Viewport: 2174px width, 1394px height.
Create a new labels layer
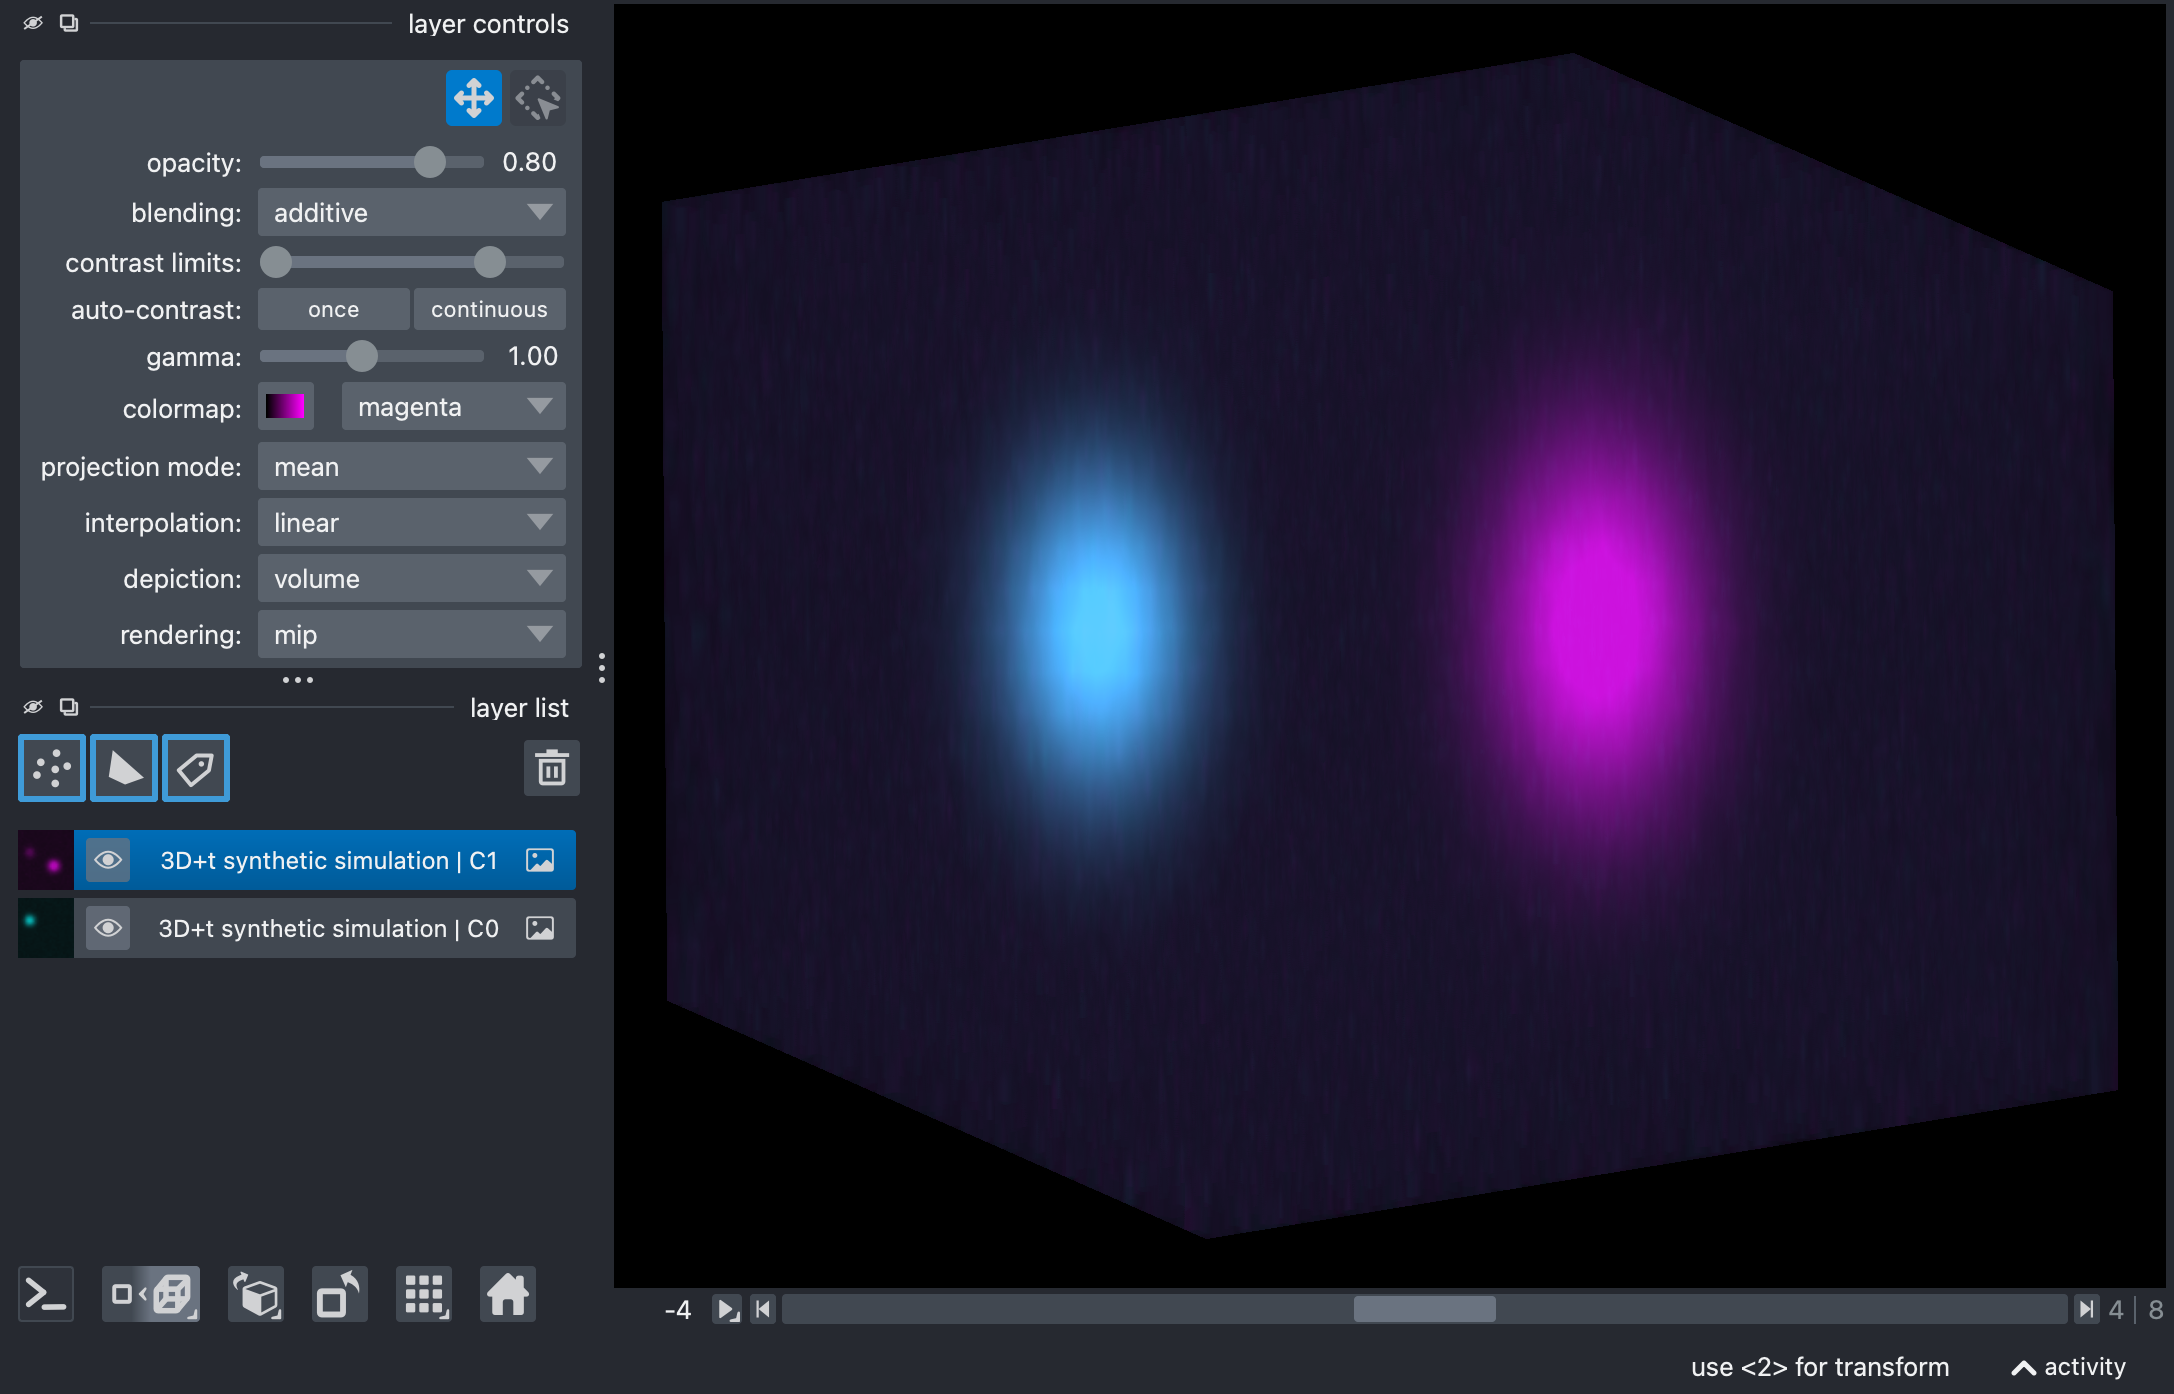196,768
